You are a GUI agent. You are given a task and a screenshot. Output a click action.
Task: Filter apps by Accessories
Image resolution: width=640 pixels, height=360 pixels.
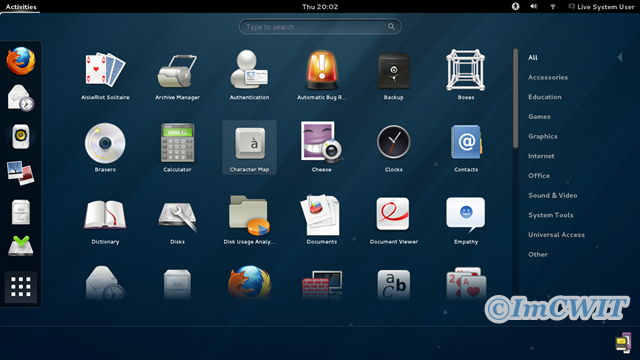(548, 77)
